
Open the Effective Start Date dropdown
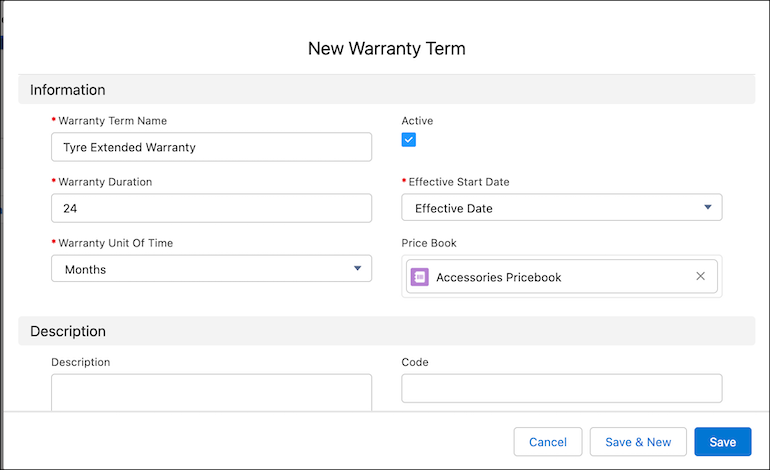561,208
